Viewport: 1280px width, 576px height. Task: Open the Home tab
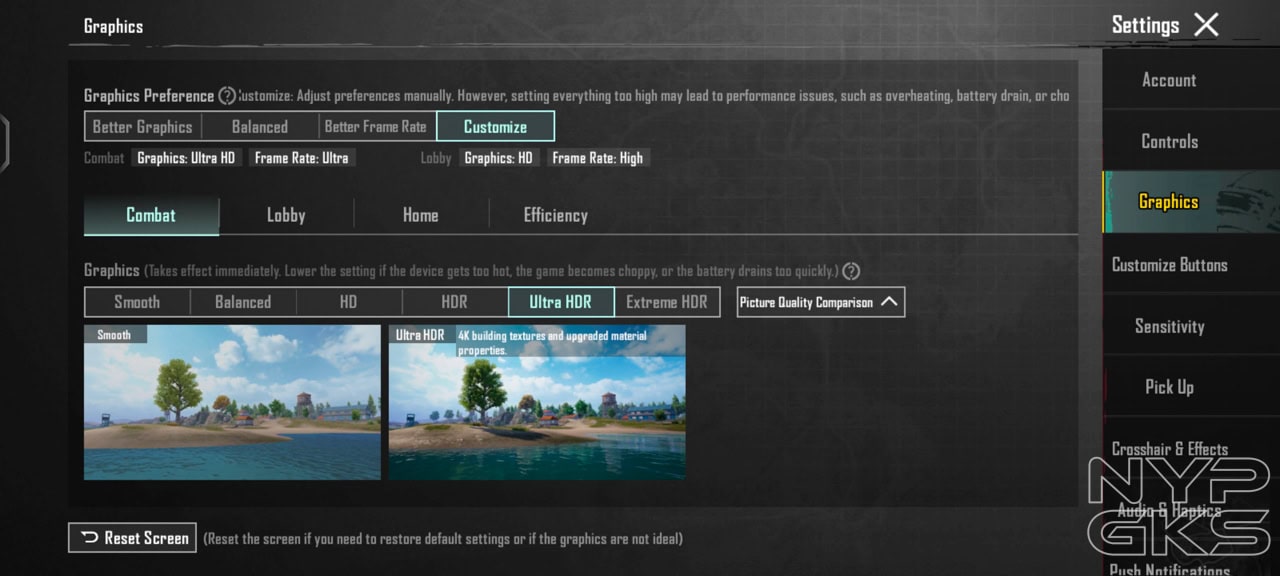click(x=420, y=215)
